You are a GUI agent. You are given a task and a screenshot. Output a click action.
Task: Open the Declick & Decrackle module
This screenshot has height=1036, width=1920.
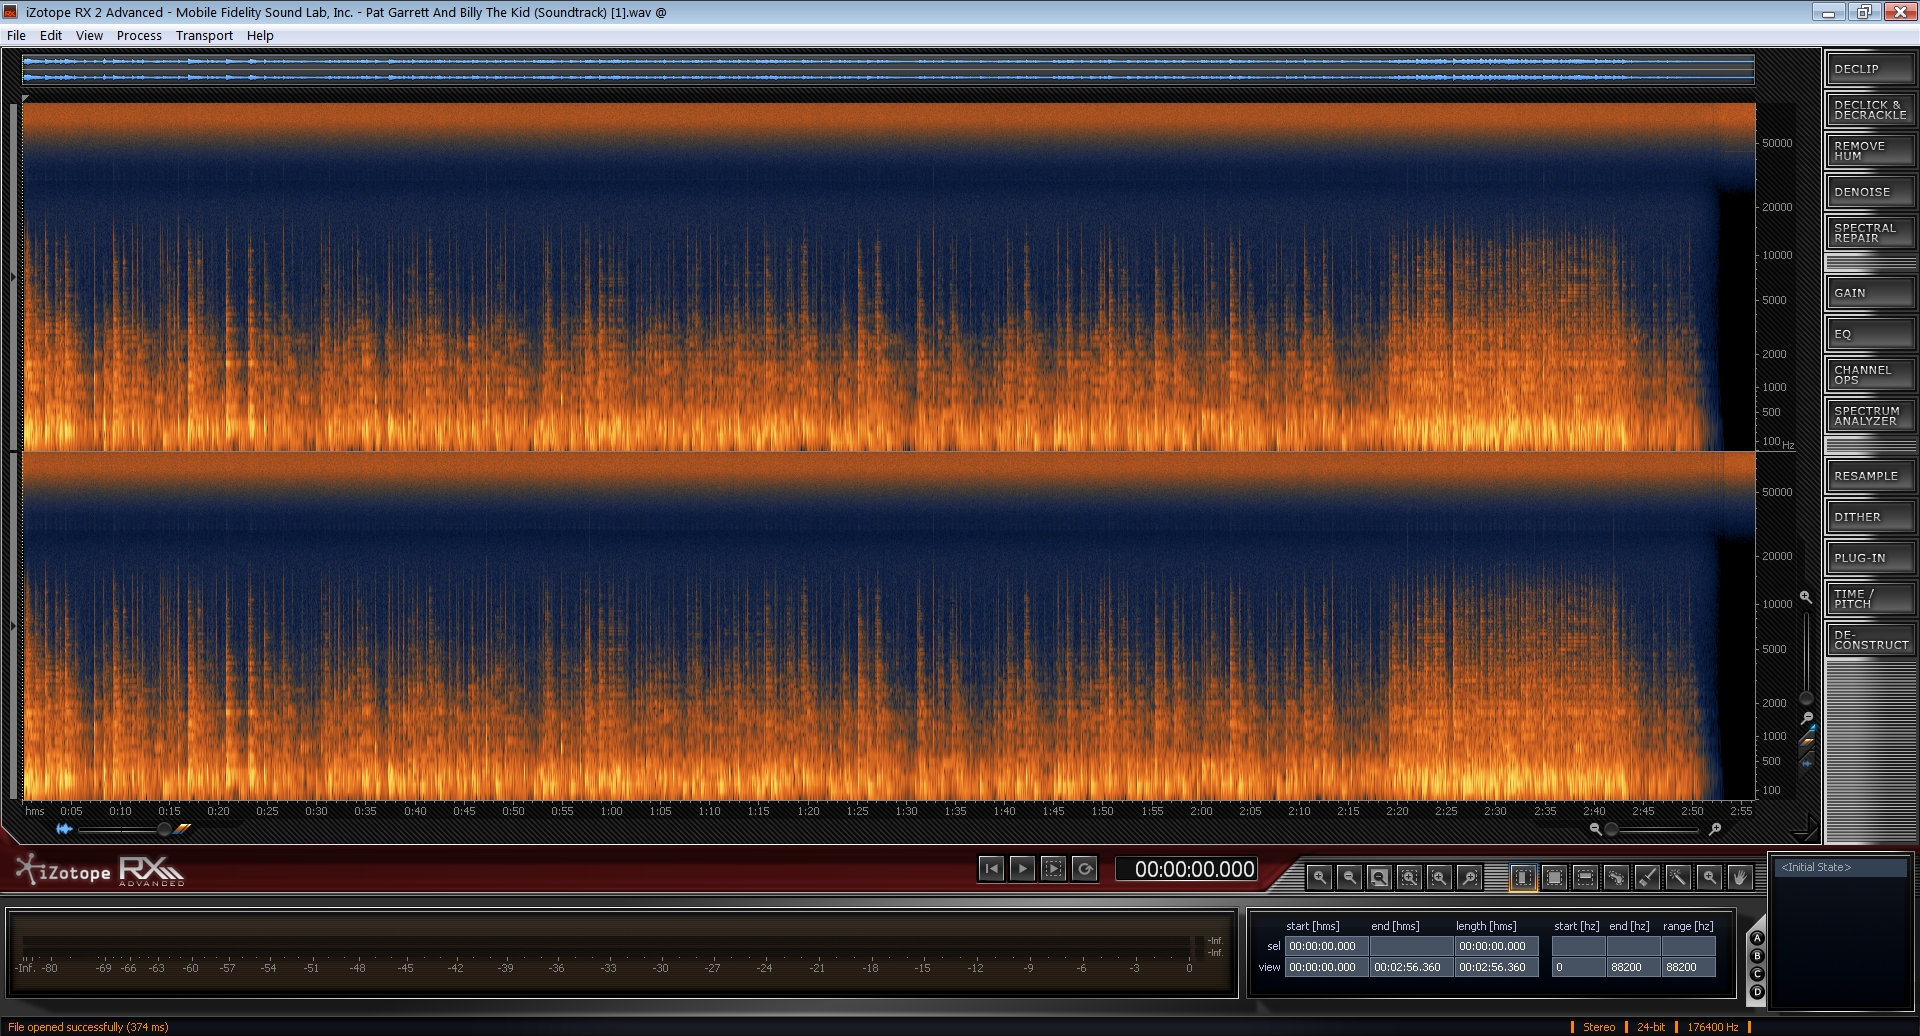pyautogui.click(x=1870, y=110)
